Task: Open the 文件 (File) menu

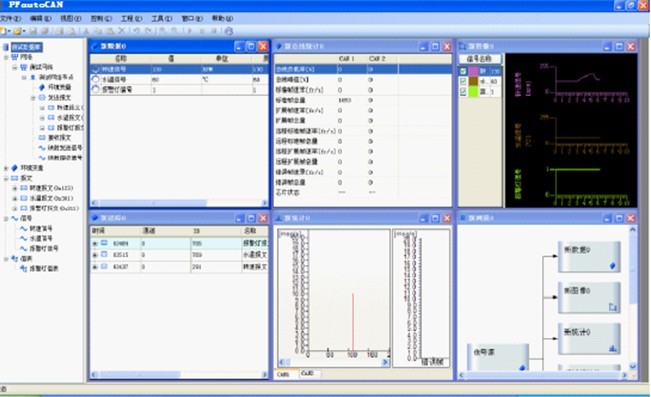Action: click(x=10, y=18)
